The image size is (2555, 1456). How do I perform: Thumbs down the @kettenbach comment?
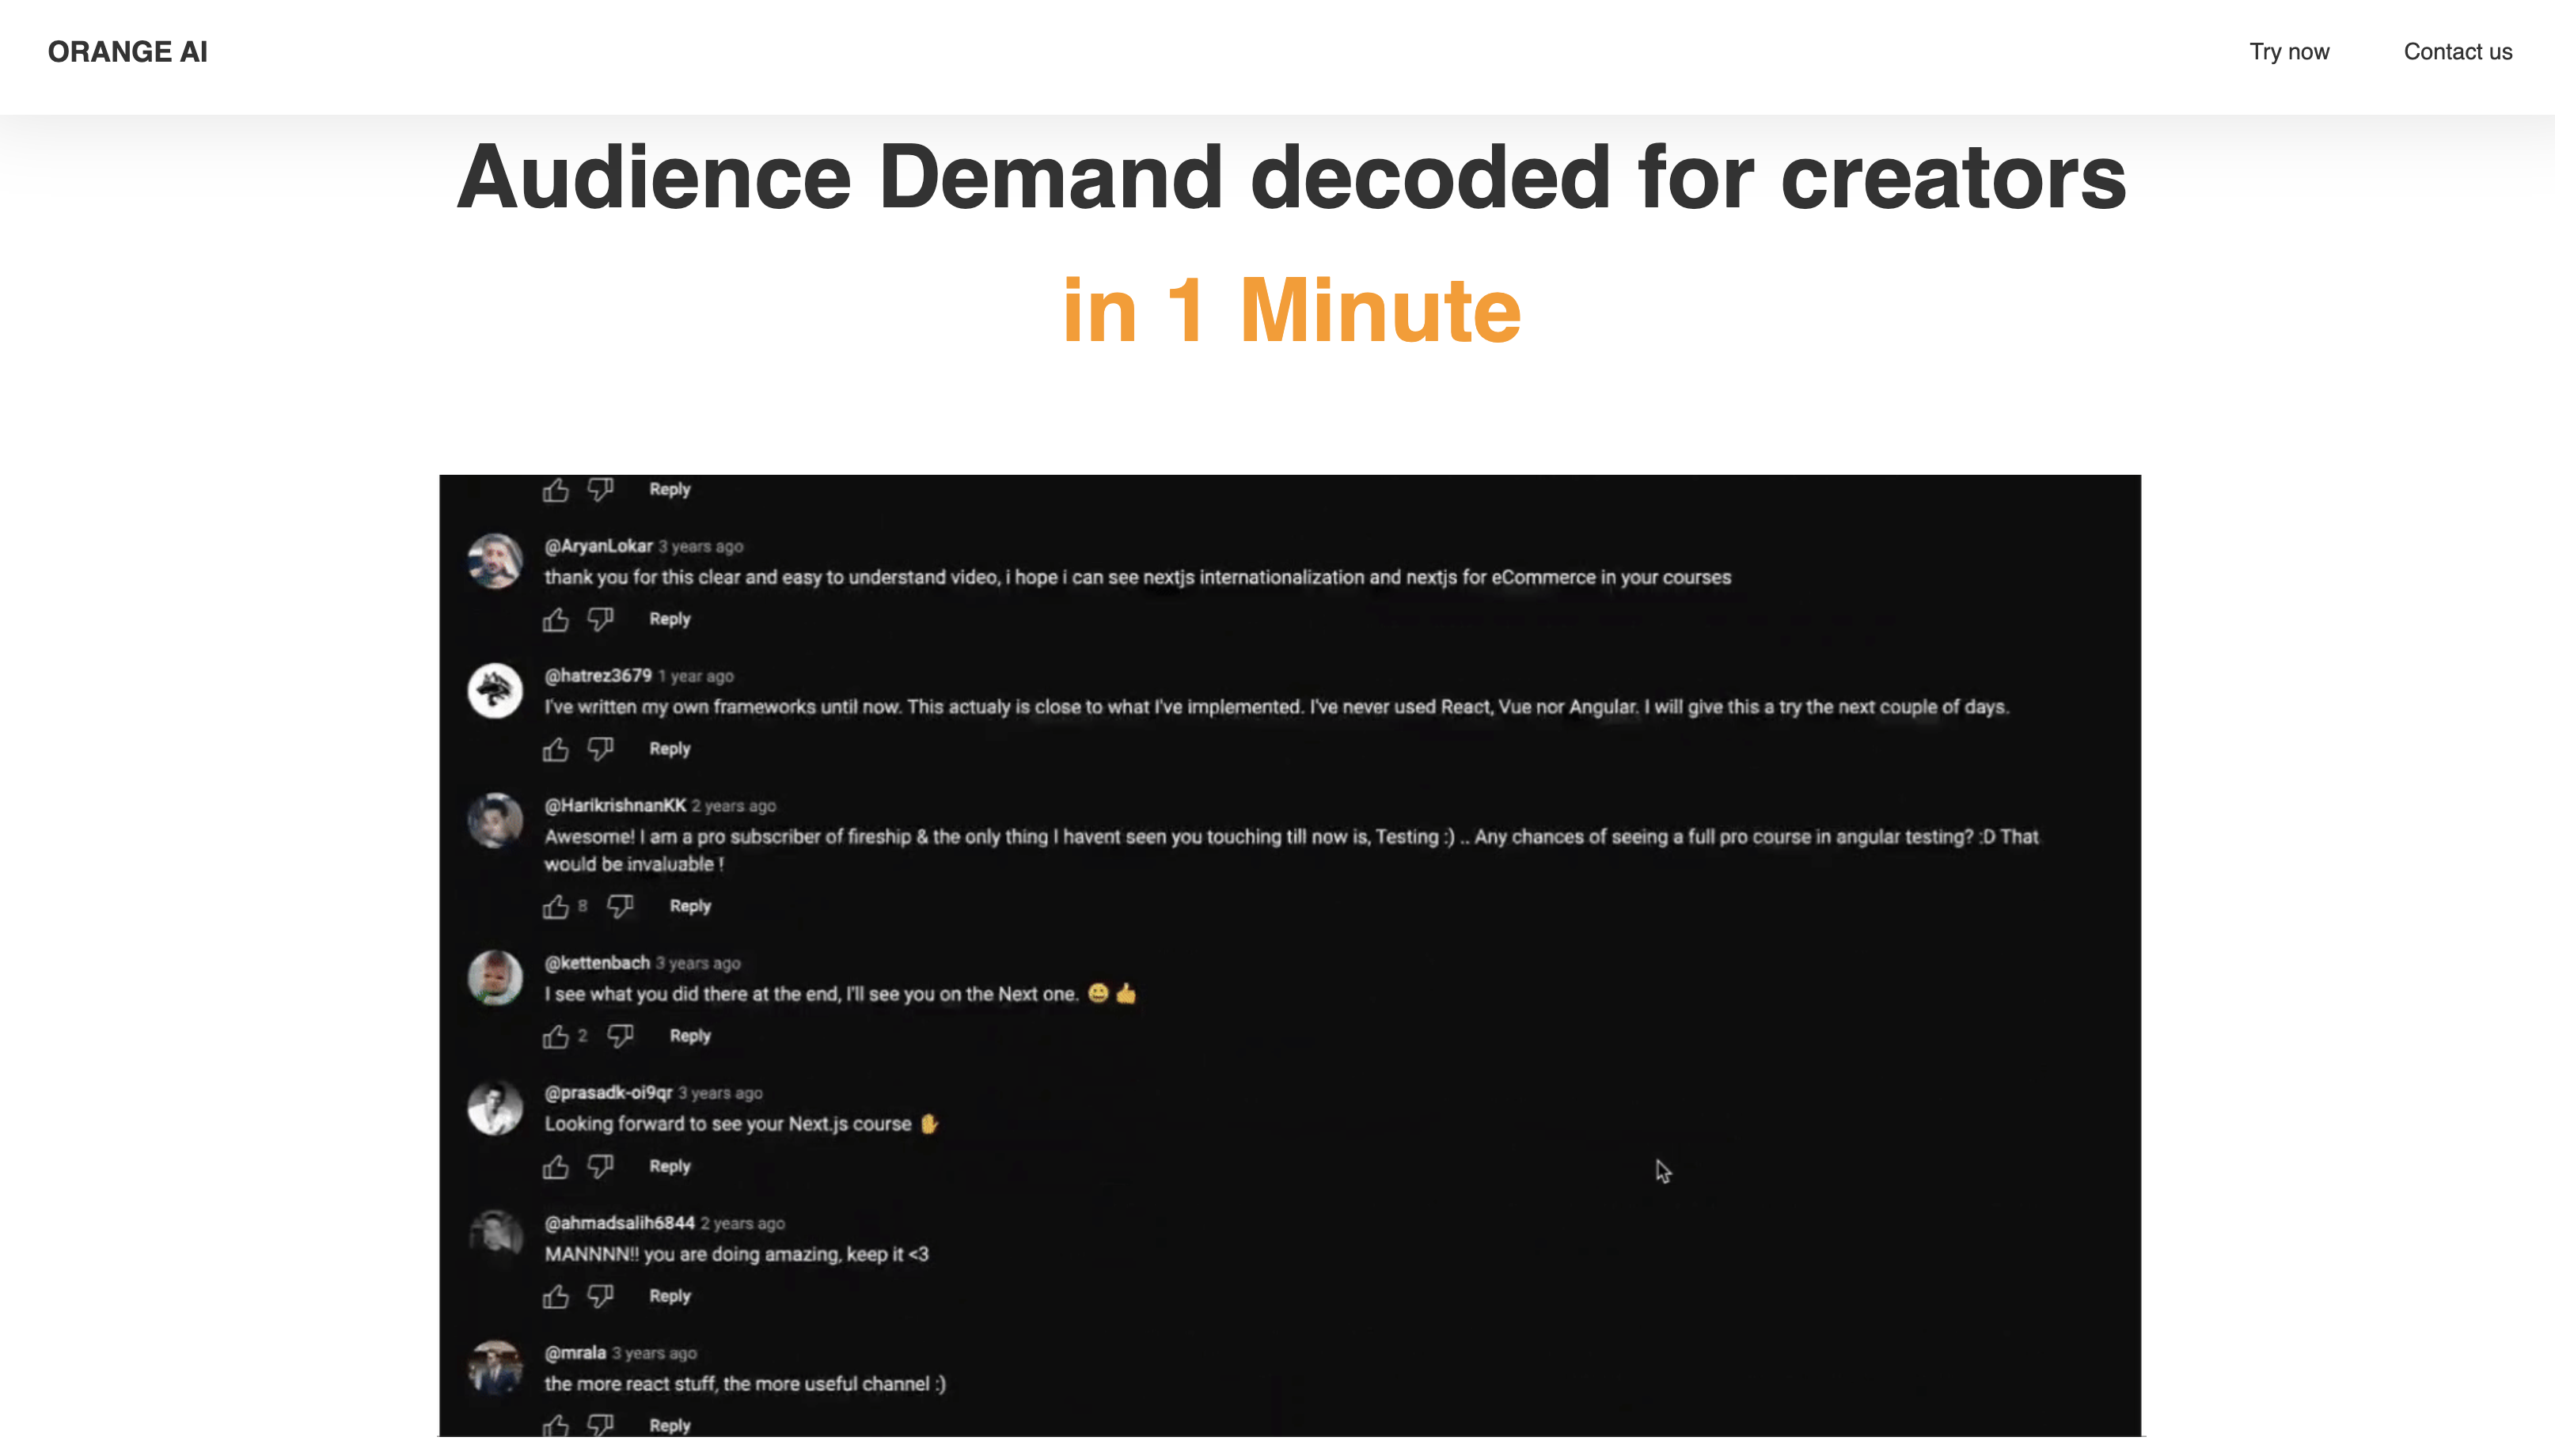click(x=620, y=1036)
